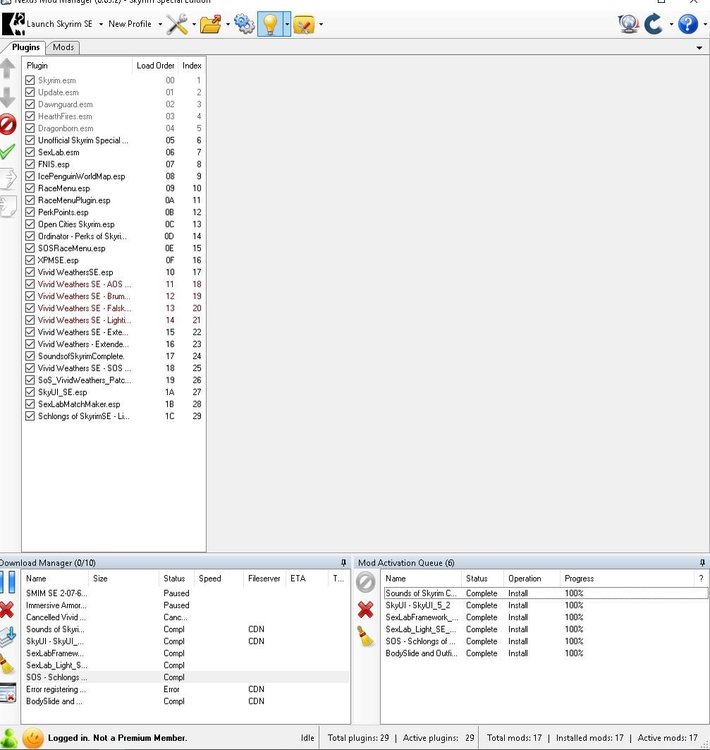Expand the yellow folder icon dropdown

coord(321,24)
